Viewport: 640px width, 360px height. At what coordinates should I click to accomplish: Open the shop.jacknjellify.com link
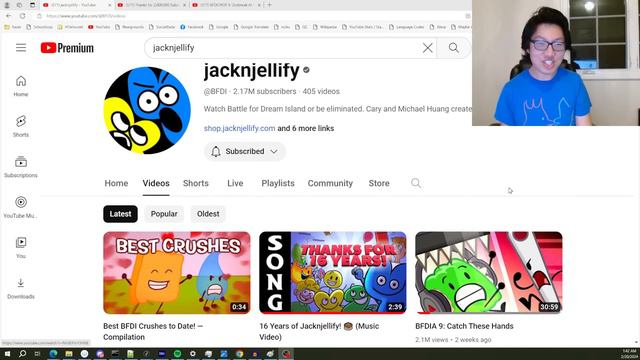[240, 128]
